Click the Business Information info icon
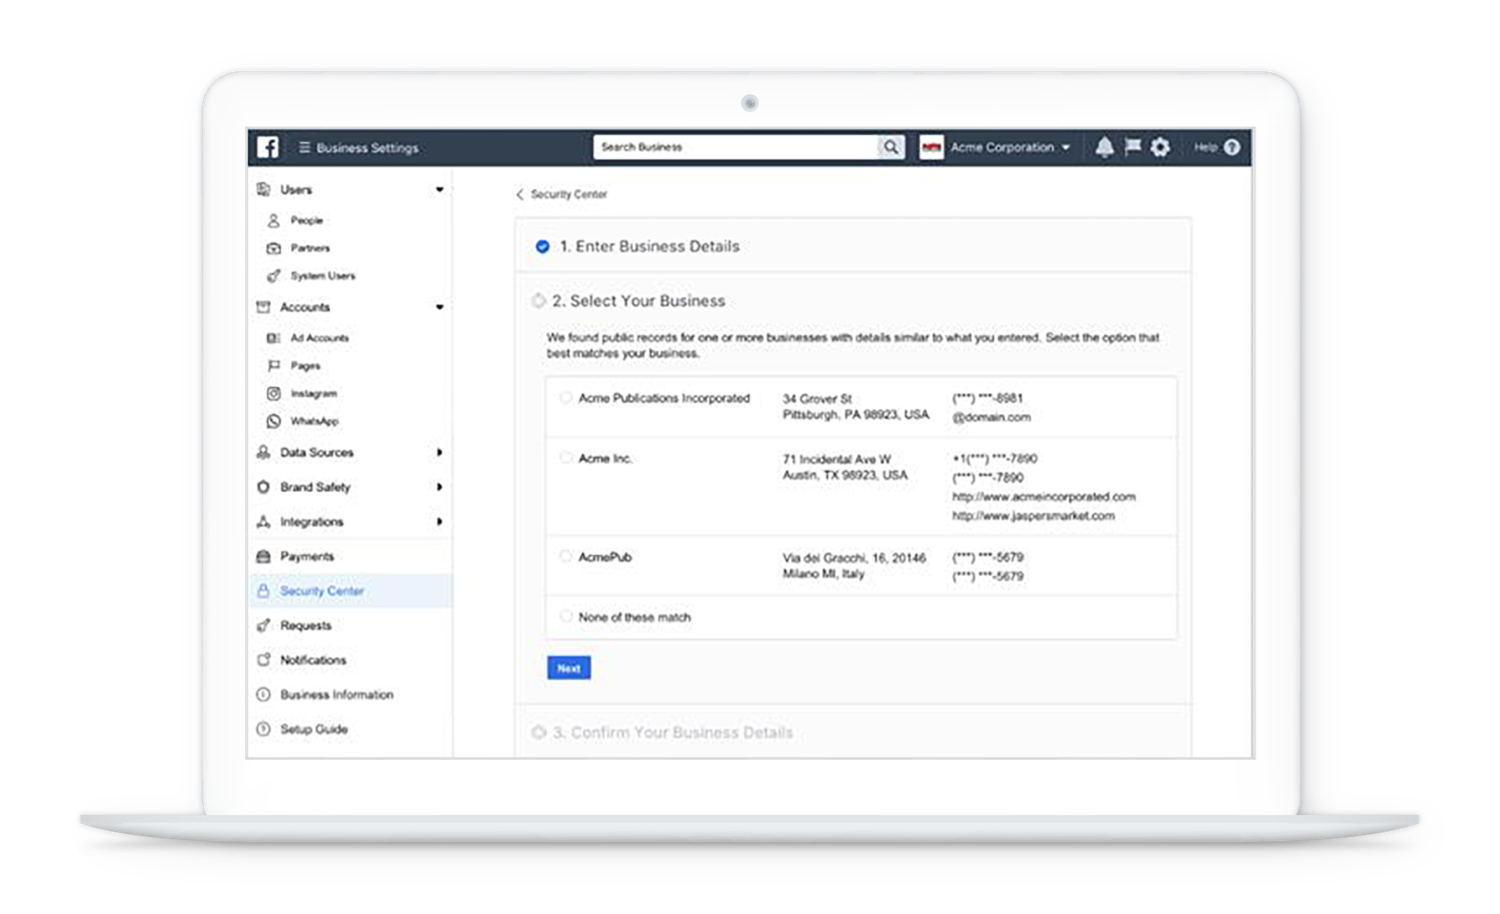Image resolution: width=1500 pixels, height=914 pixels. (263, 694)
